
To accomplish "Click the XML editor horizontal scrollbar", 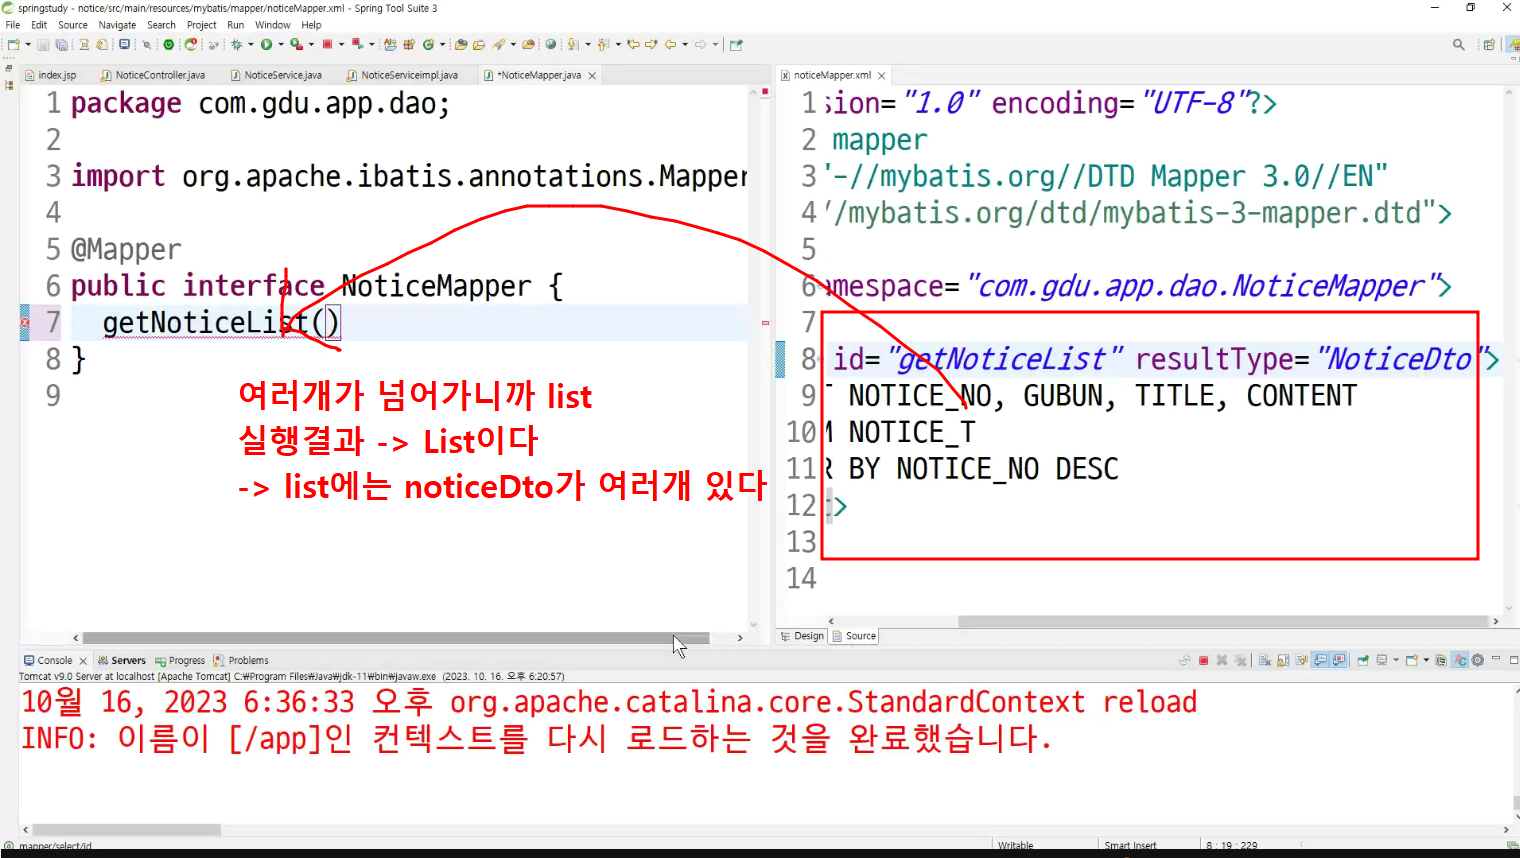I will pyautogui.click(x=1223, y=621).
